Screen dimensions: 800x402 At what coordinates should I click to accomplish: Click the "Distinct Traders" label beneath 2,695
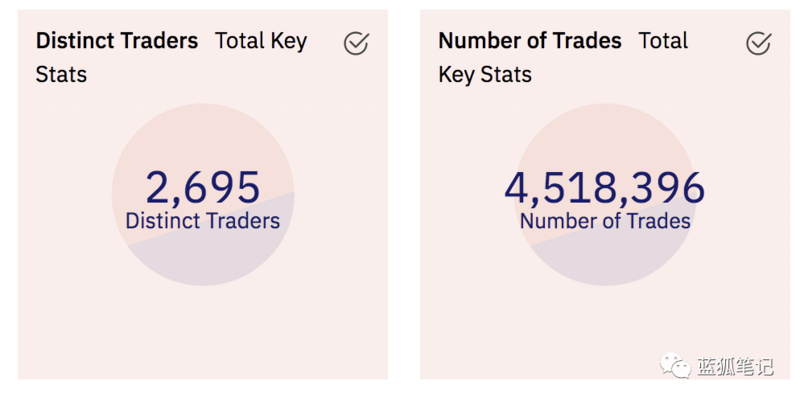pos(203,221)
